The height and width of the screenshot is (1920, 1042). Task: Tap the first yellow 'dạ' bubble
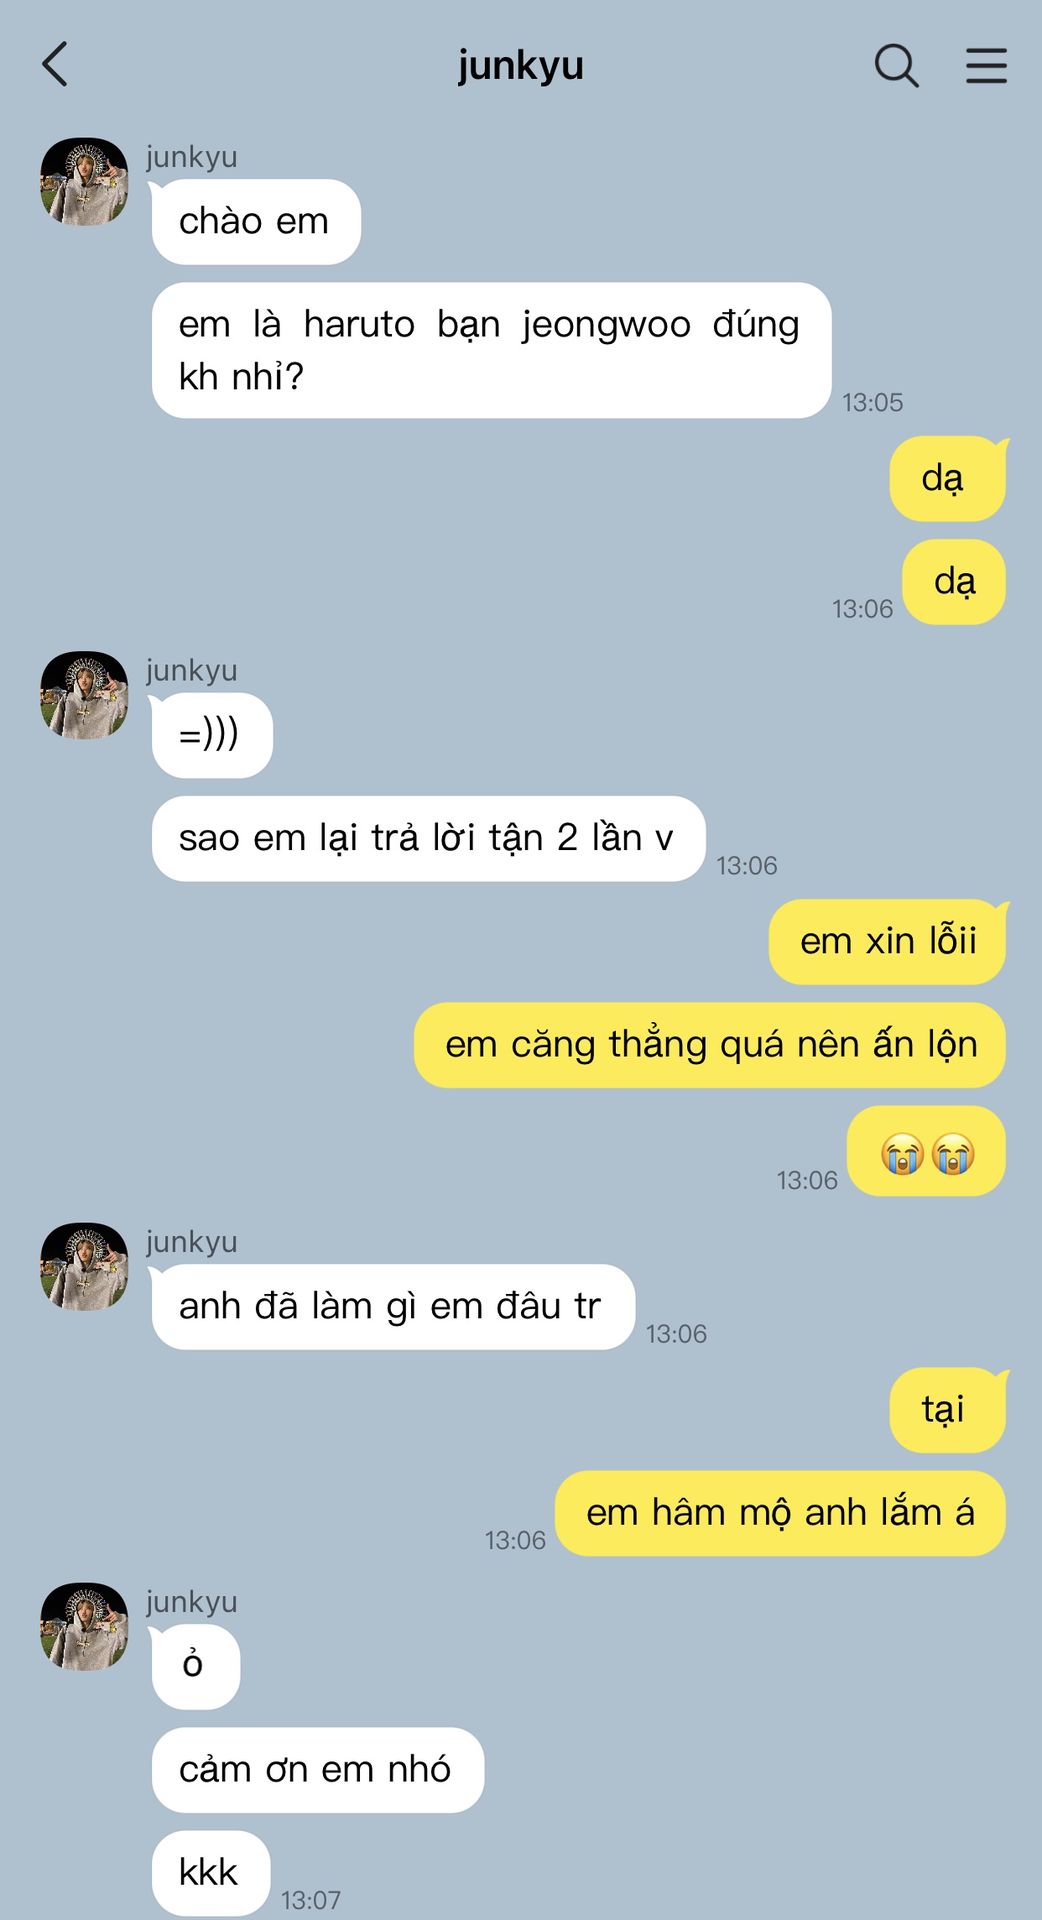coord(948,479)
